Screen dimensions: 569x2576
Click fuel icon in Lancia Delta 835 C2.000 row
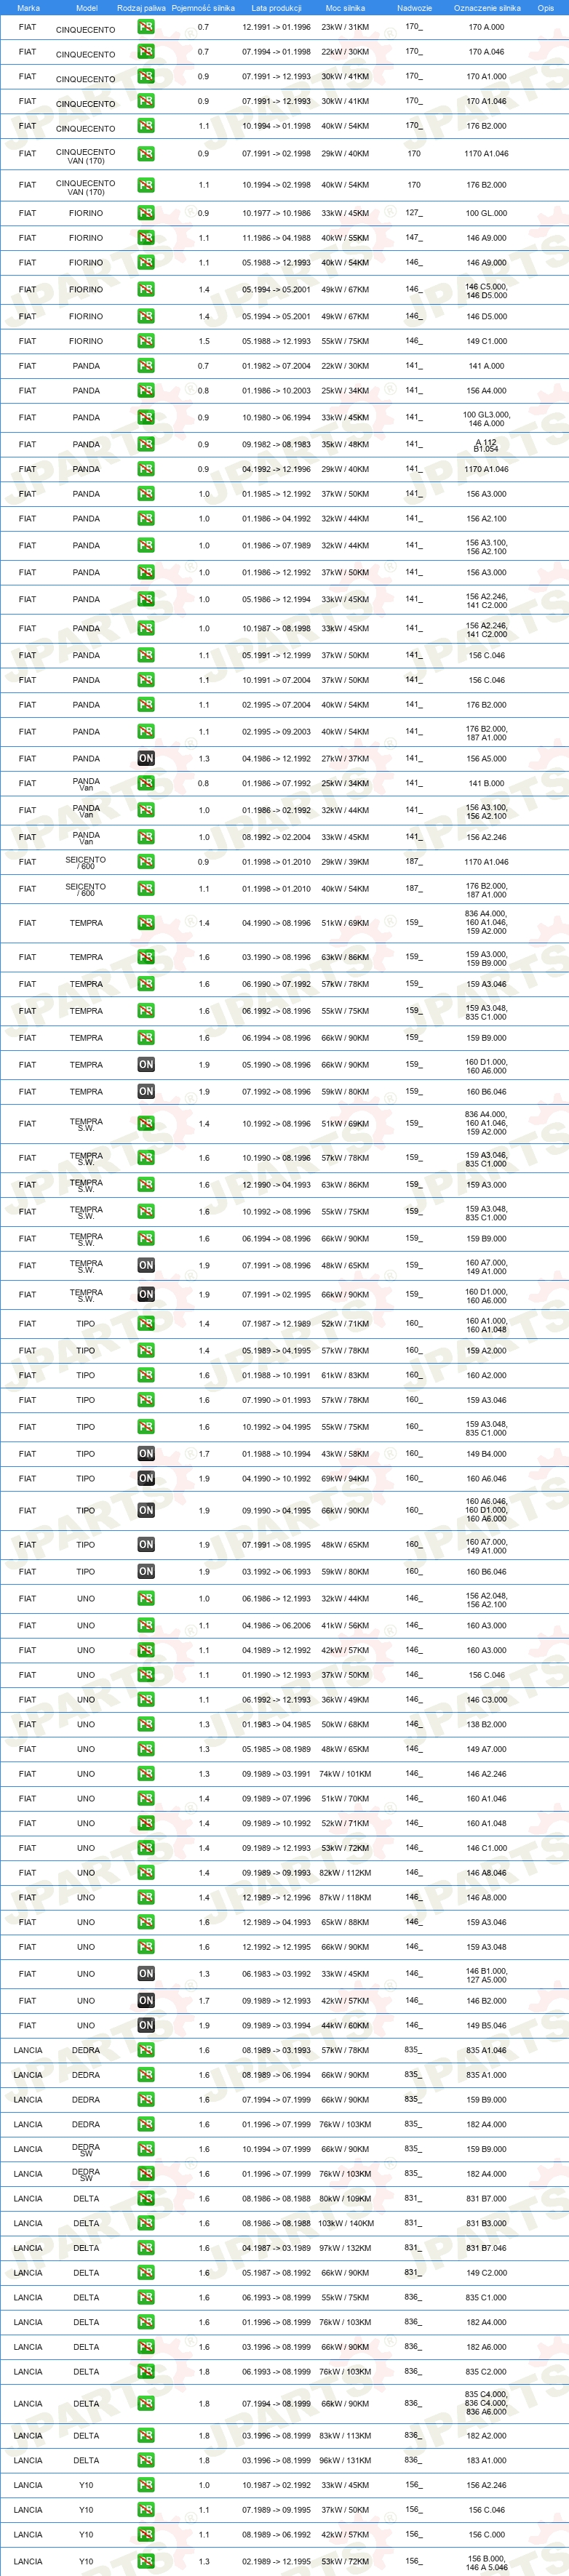tap(146, 2371)
